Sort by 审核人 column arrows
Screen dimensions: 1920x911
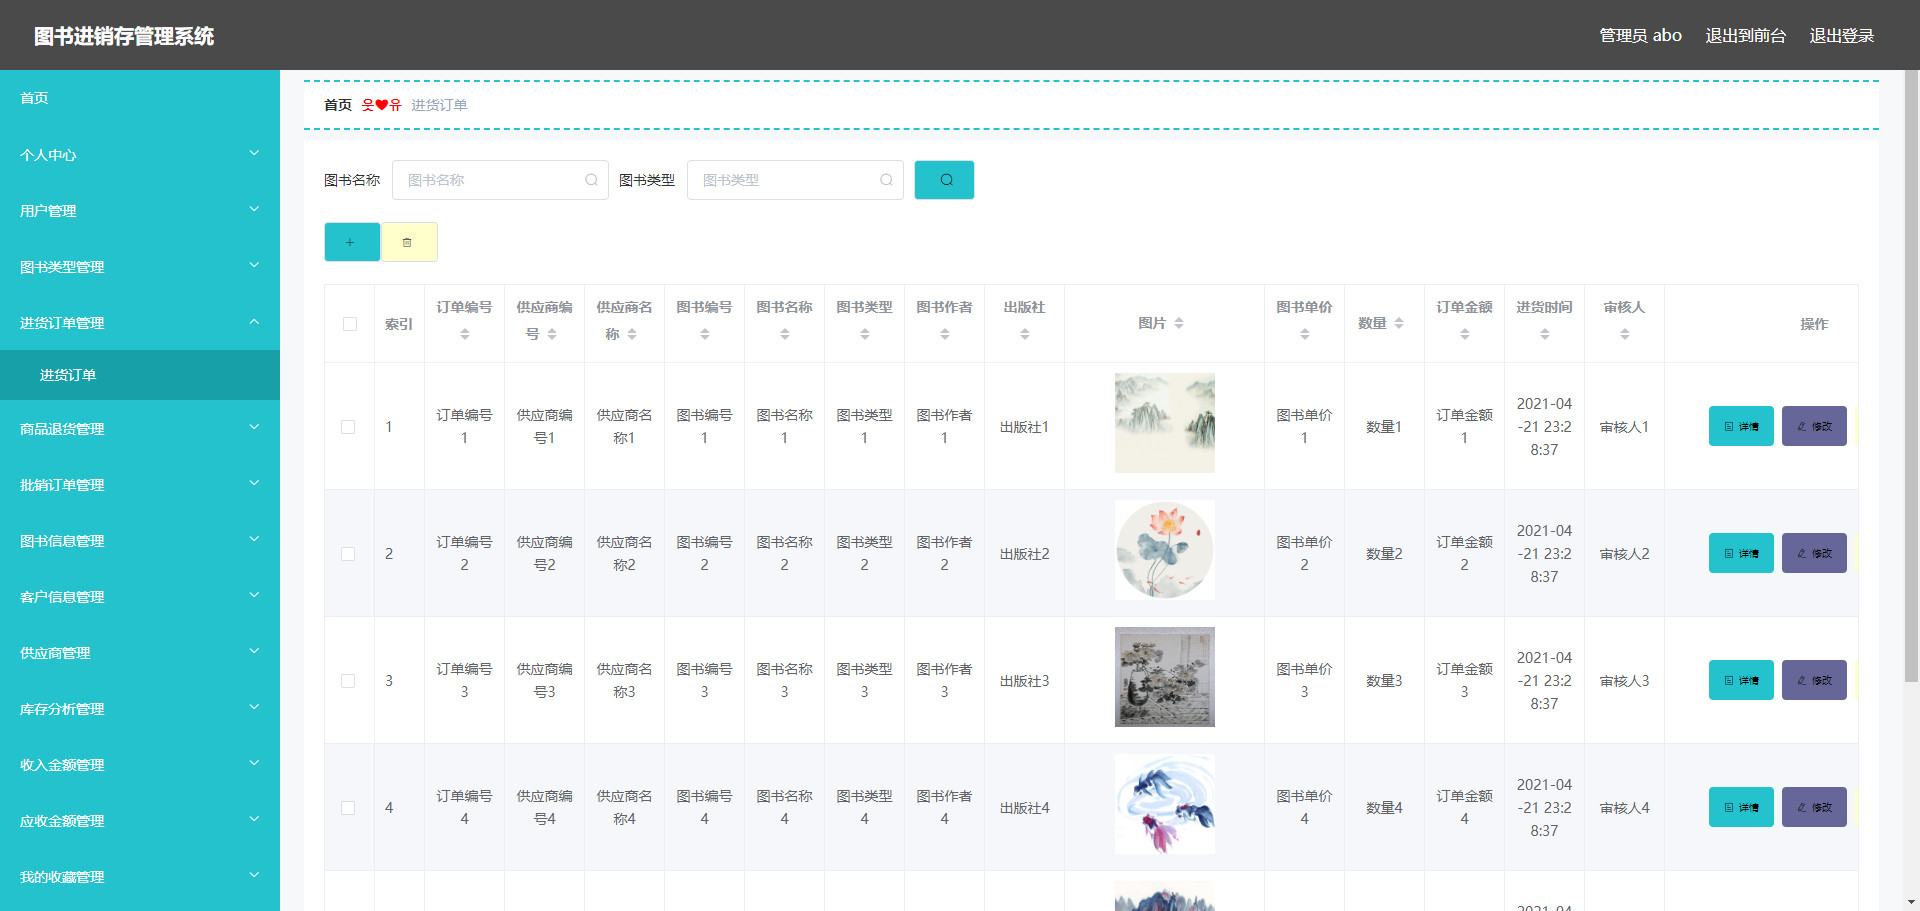pyautogui.click(x=1625, y=334)
